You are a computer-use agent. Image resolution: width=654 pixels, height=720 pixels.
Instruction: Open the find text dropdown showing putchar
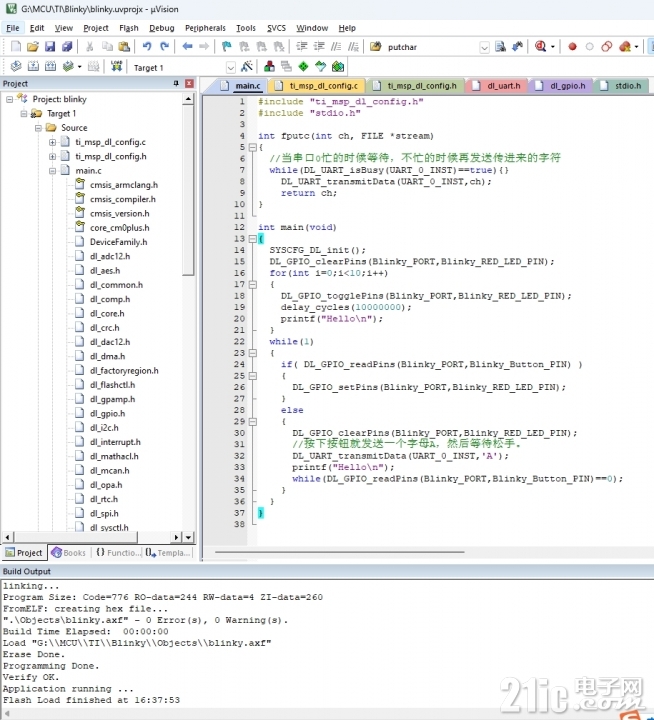tap(484, 47)
